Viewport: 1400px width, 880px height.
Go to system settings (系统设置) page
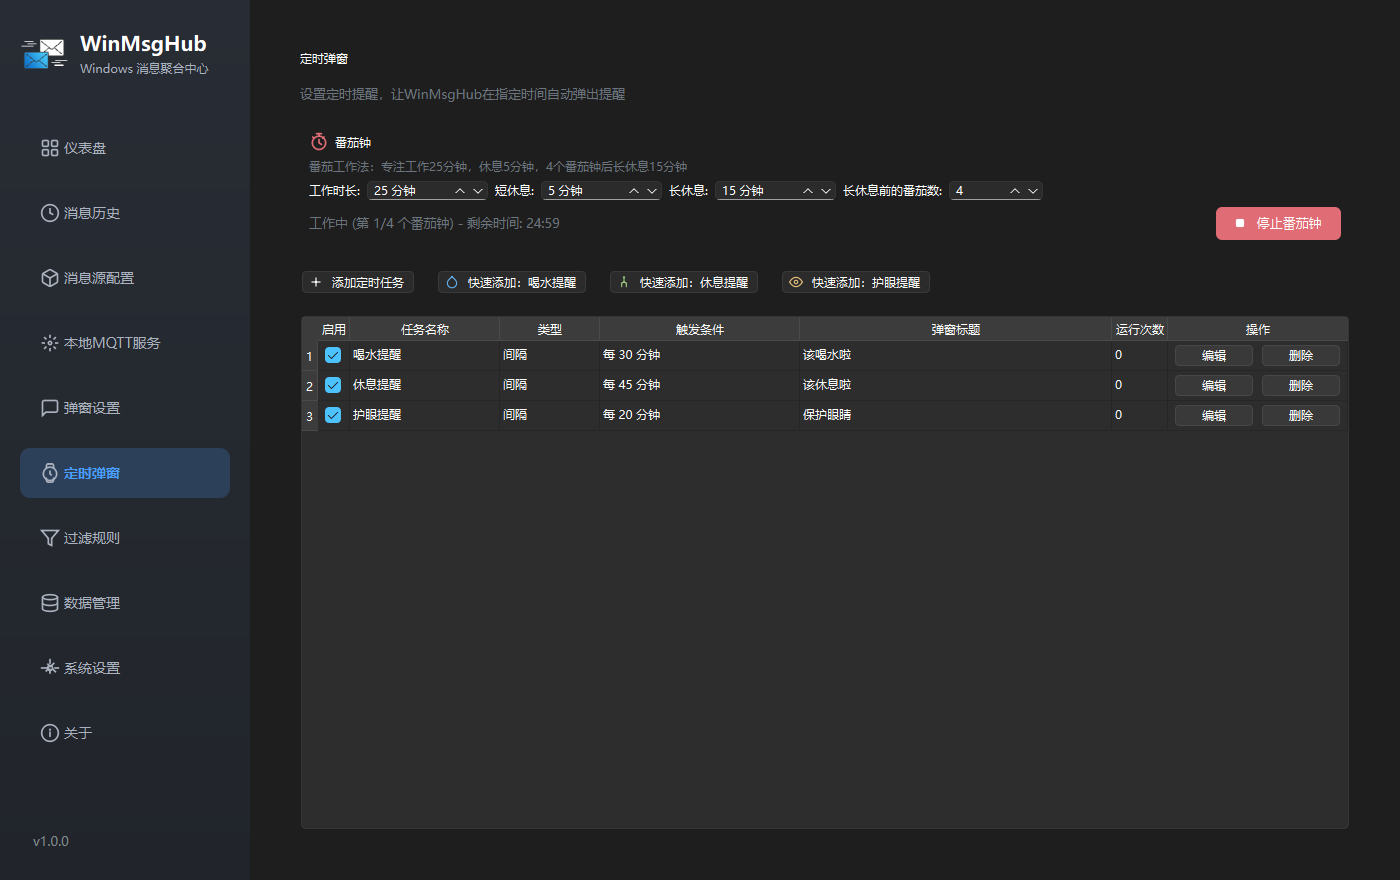92,668
